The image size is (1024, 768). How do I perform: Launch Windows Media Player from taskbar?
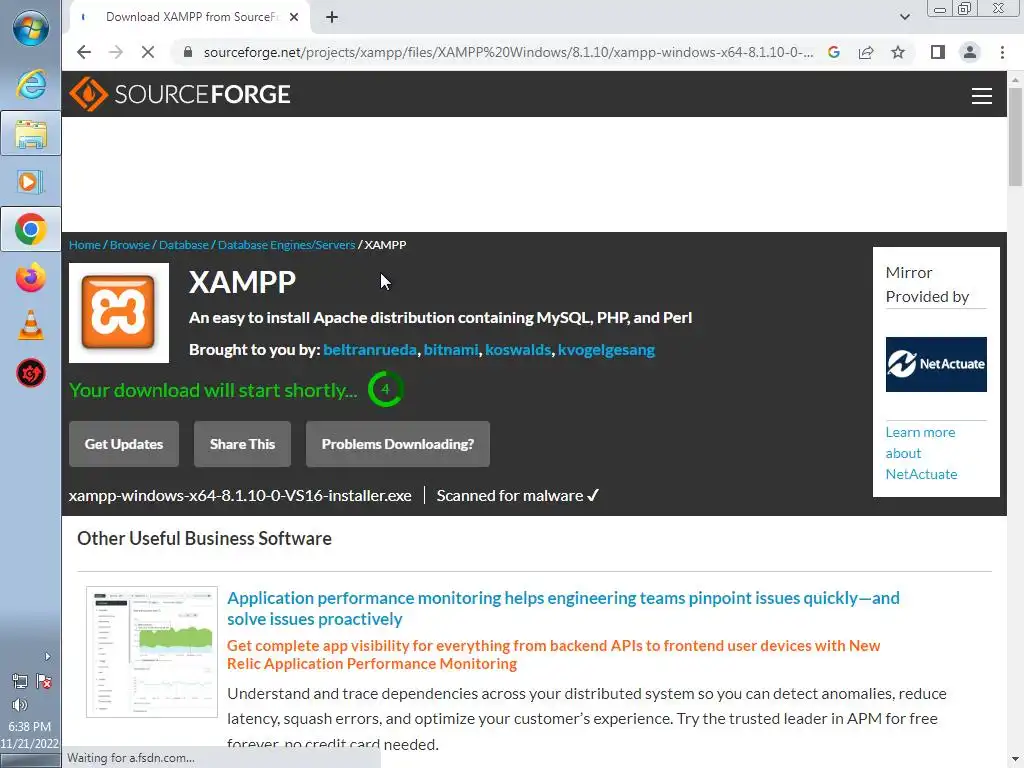click(x=31, y=182)
